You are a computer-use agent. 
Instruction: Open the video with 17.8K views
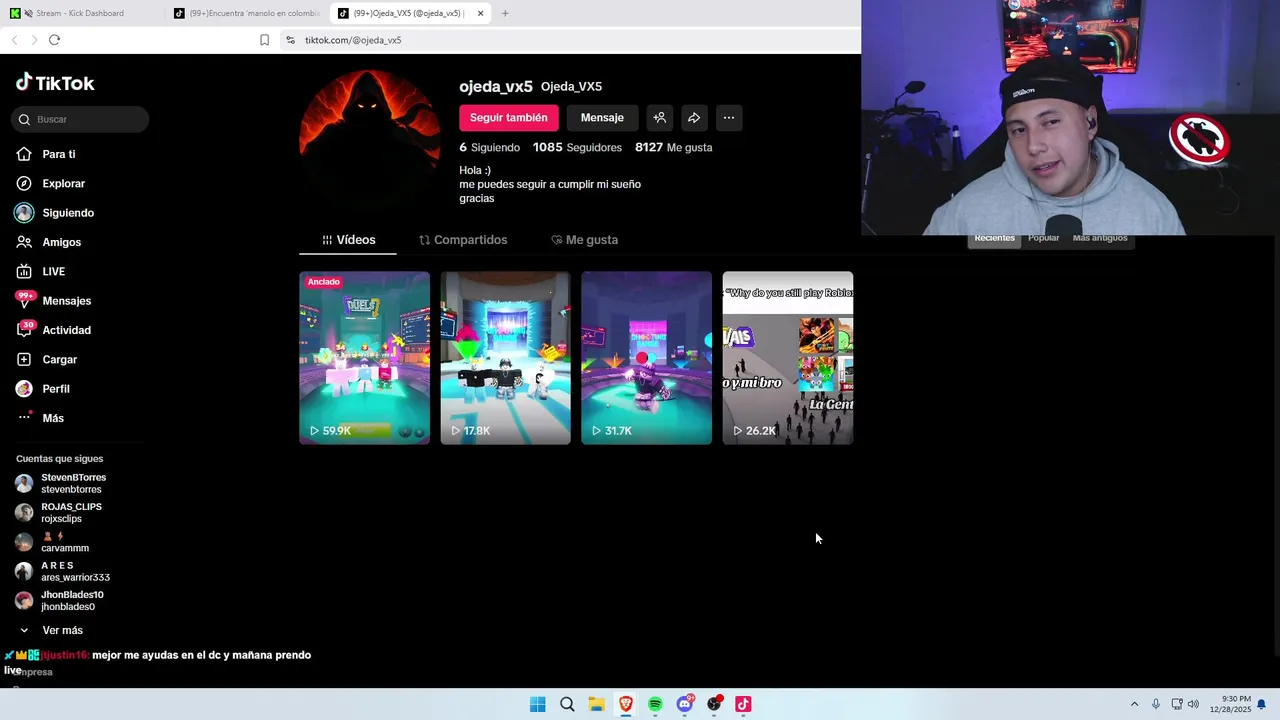[x=505, y=358]
